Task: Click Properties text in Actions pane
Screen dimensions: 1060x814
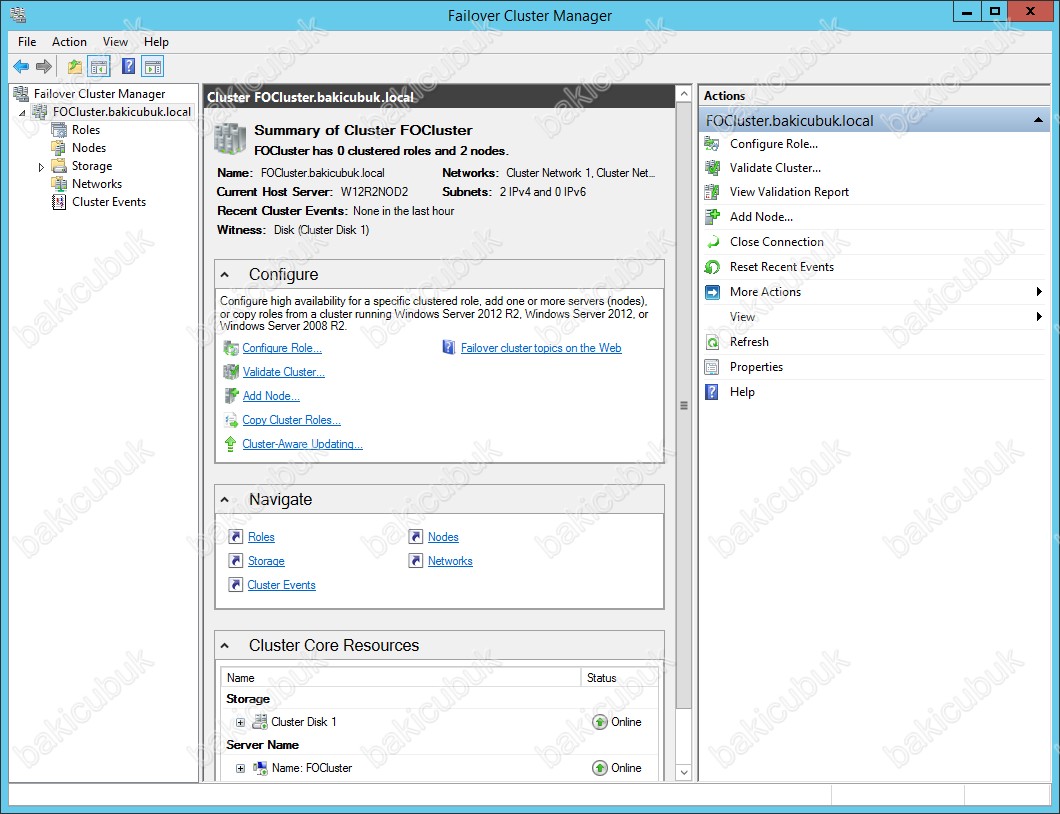Action: [x=756, y=367]
